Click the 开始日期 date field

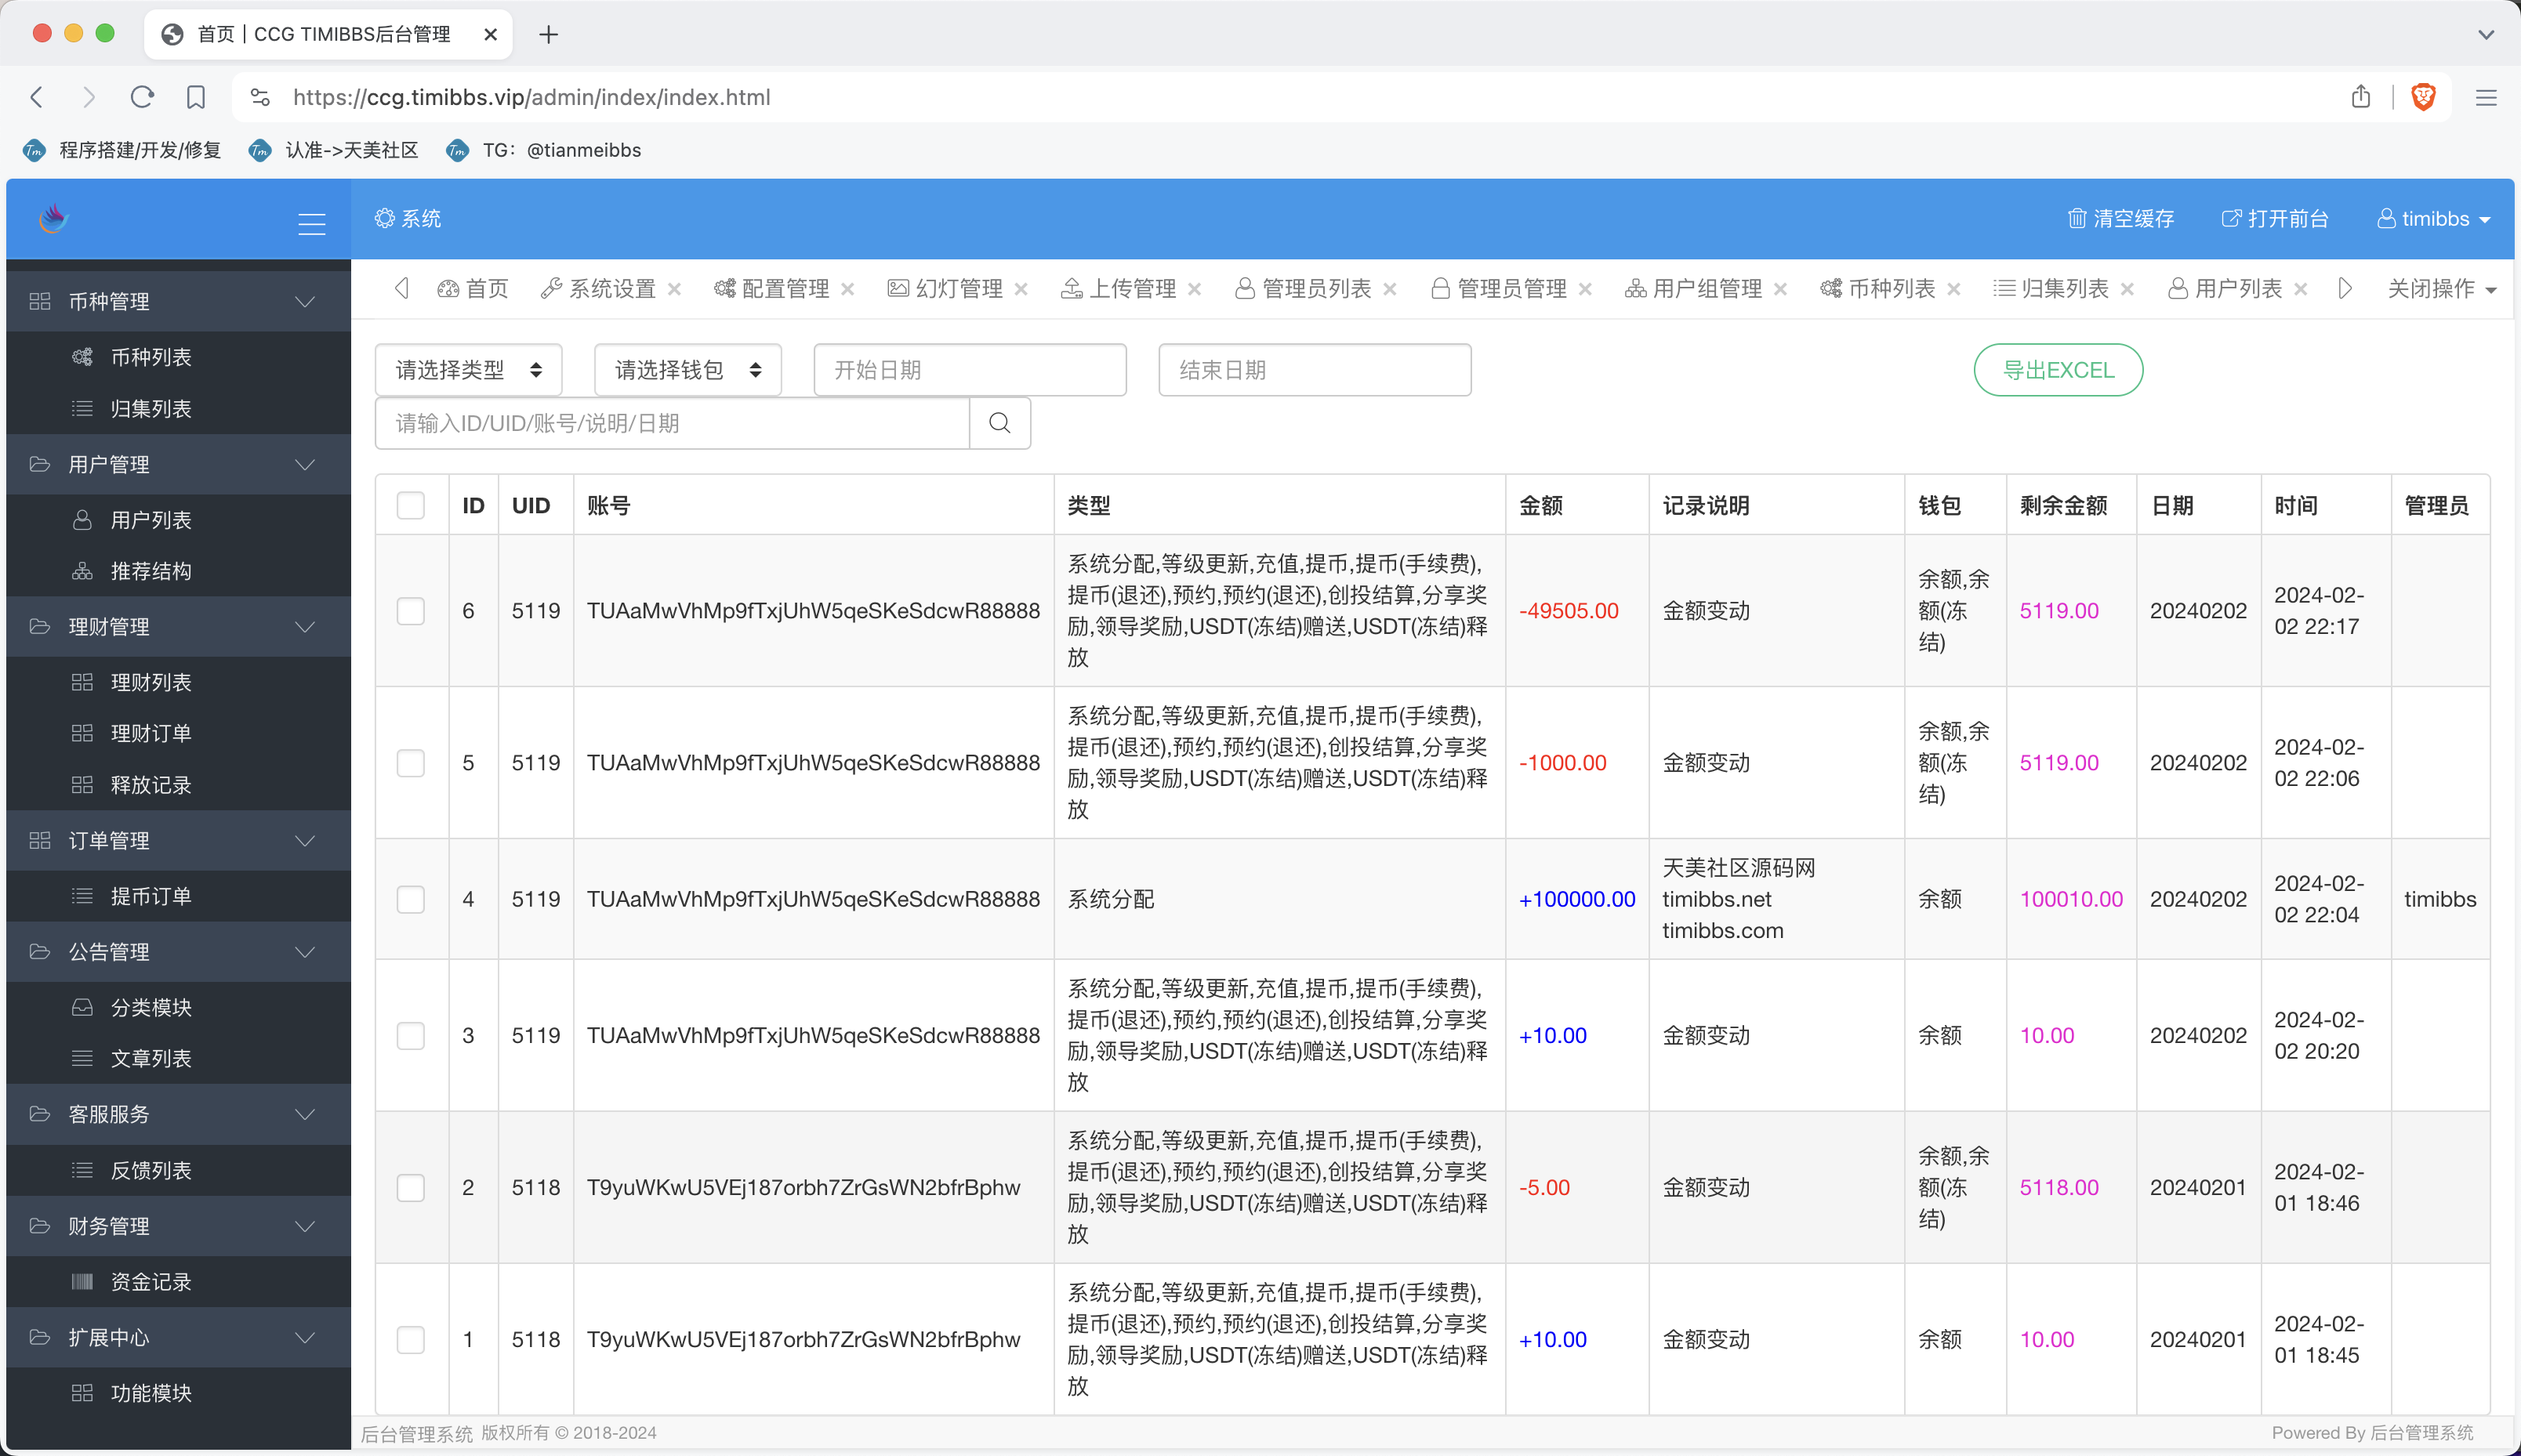(970, 370)
